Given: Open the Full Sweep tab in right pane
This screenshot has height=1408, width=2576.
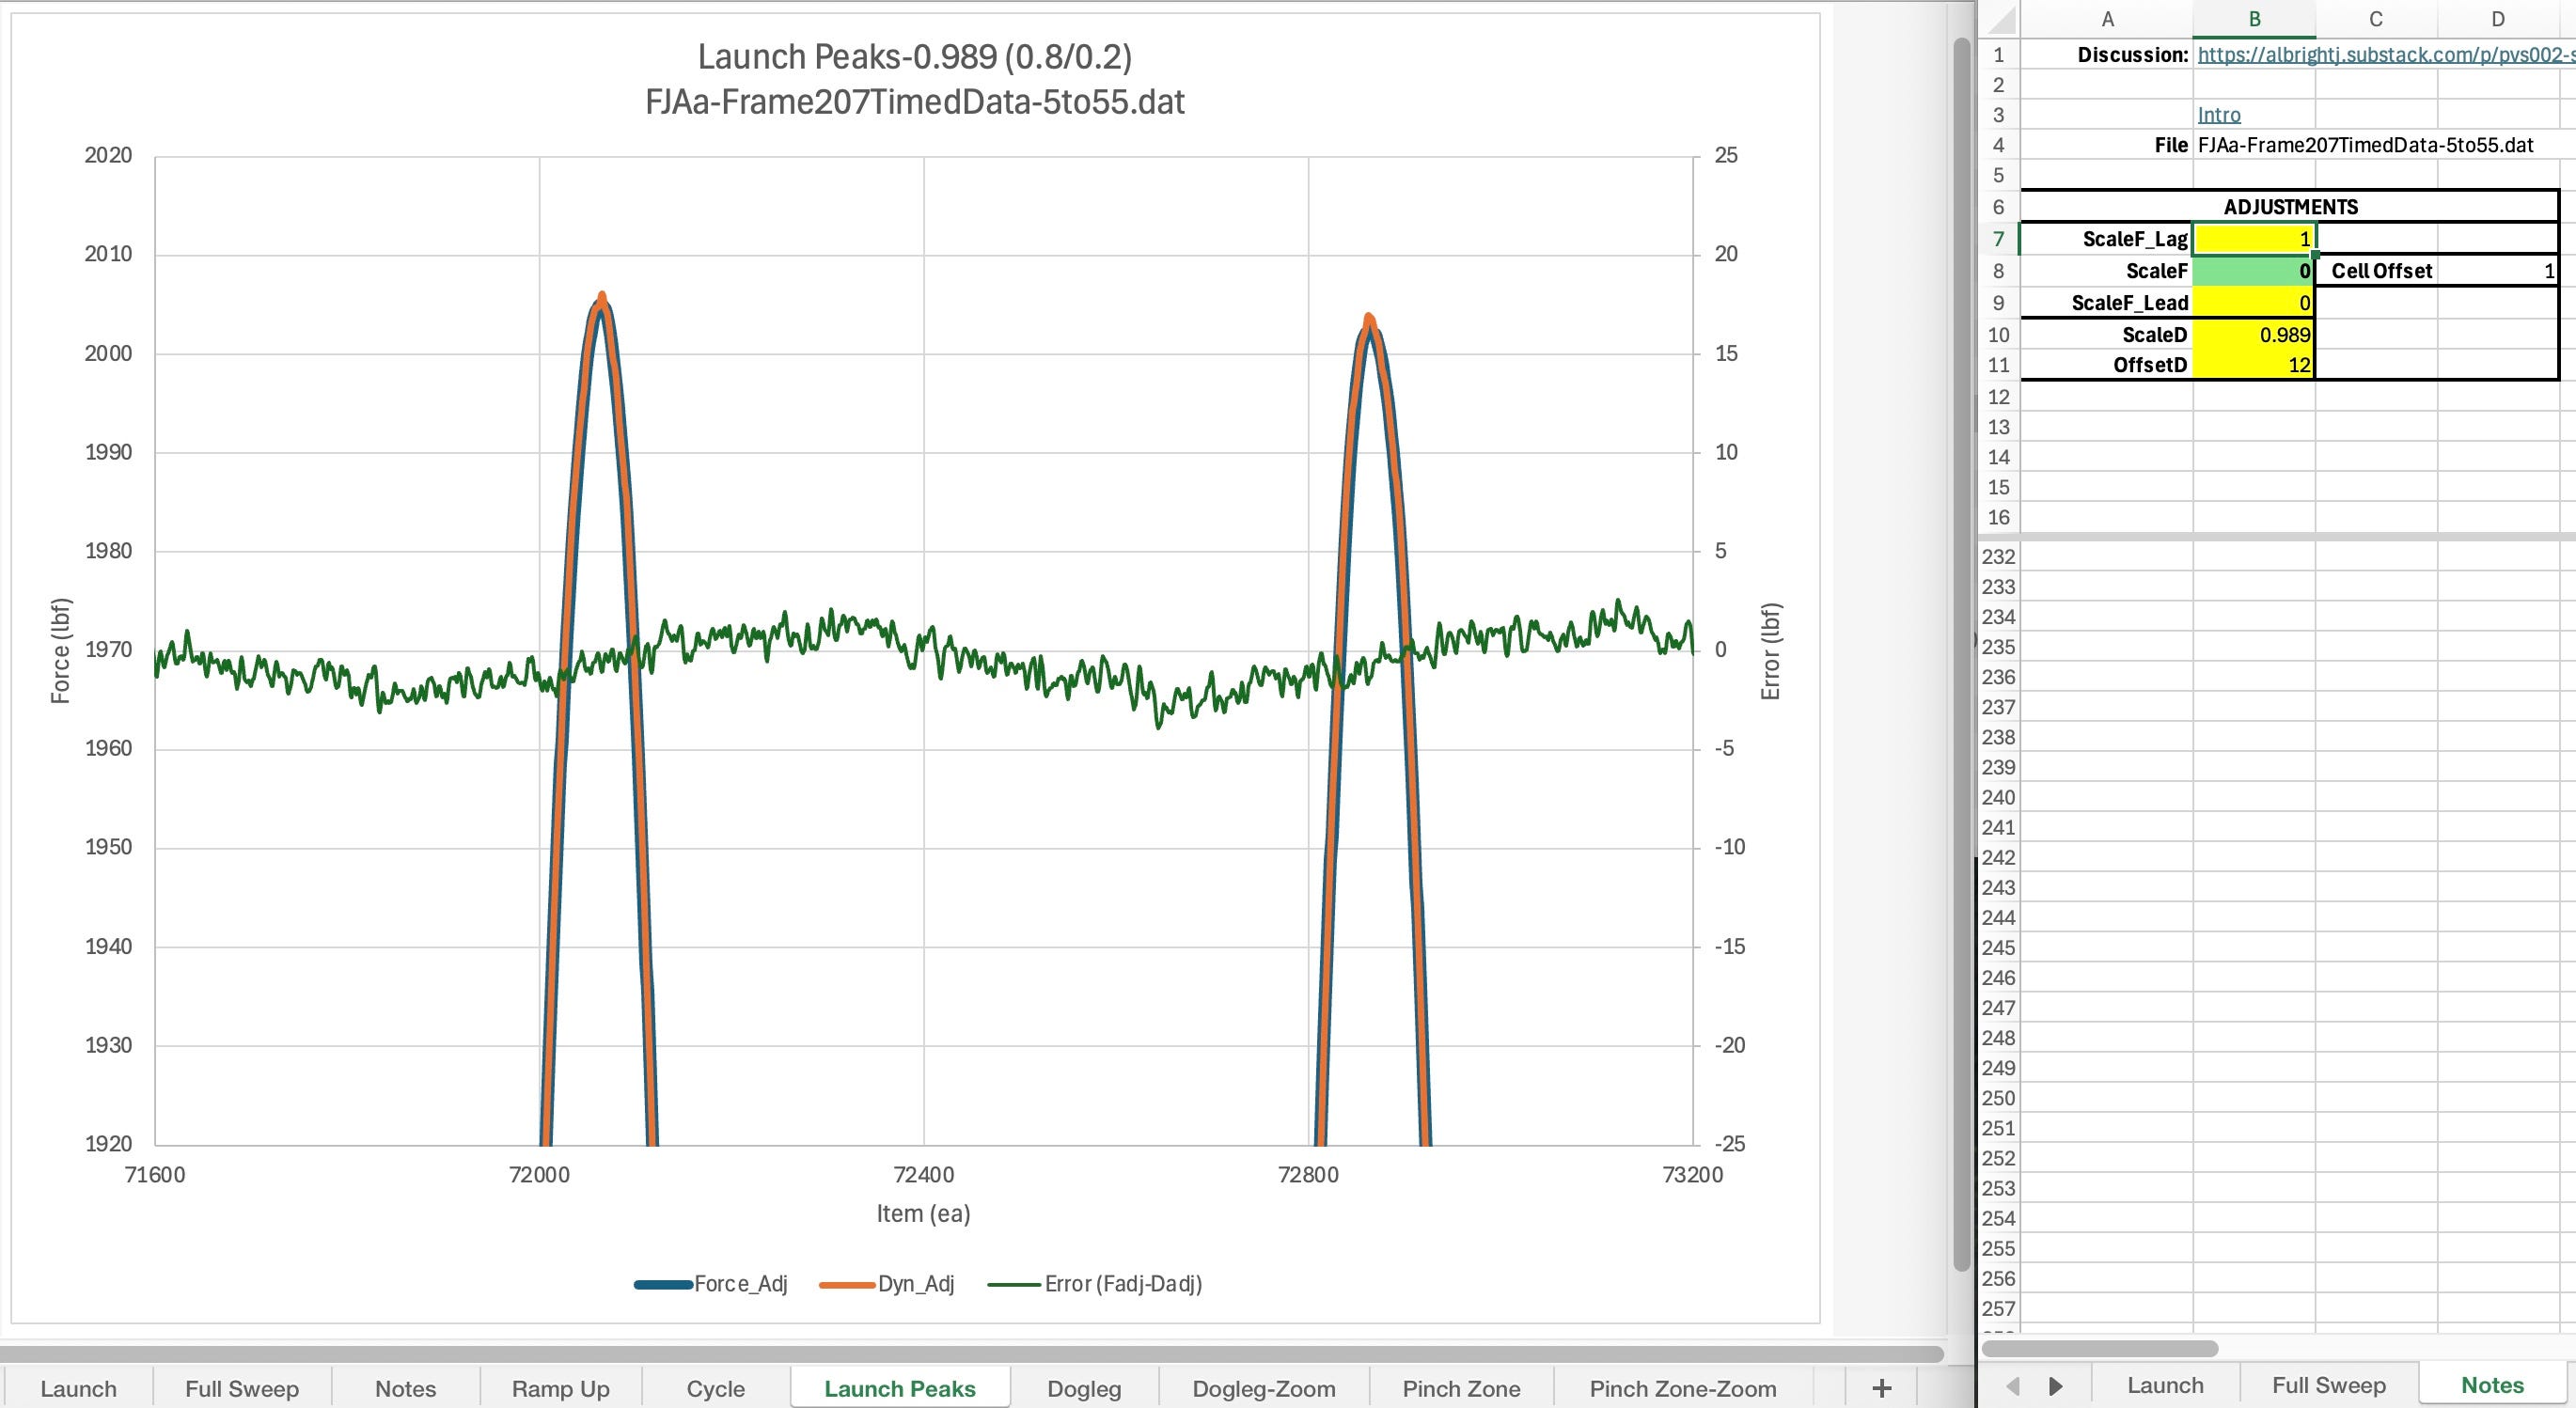Looking at the screenshot, I should pos(2328,1386).
